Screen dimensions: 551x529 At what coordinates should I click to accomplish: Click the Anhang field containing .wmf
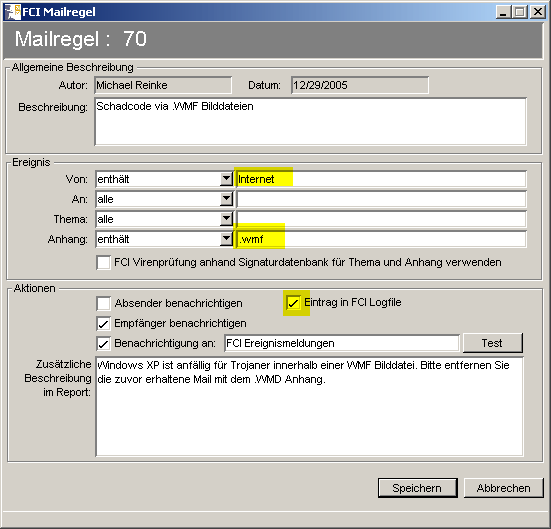(381, 239)
